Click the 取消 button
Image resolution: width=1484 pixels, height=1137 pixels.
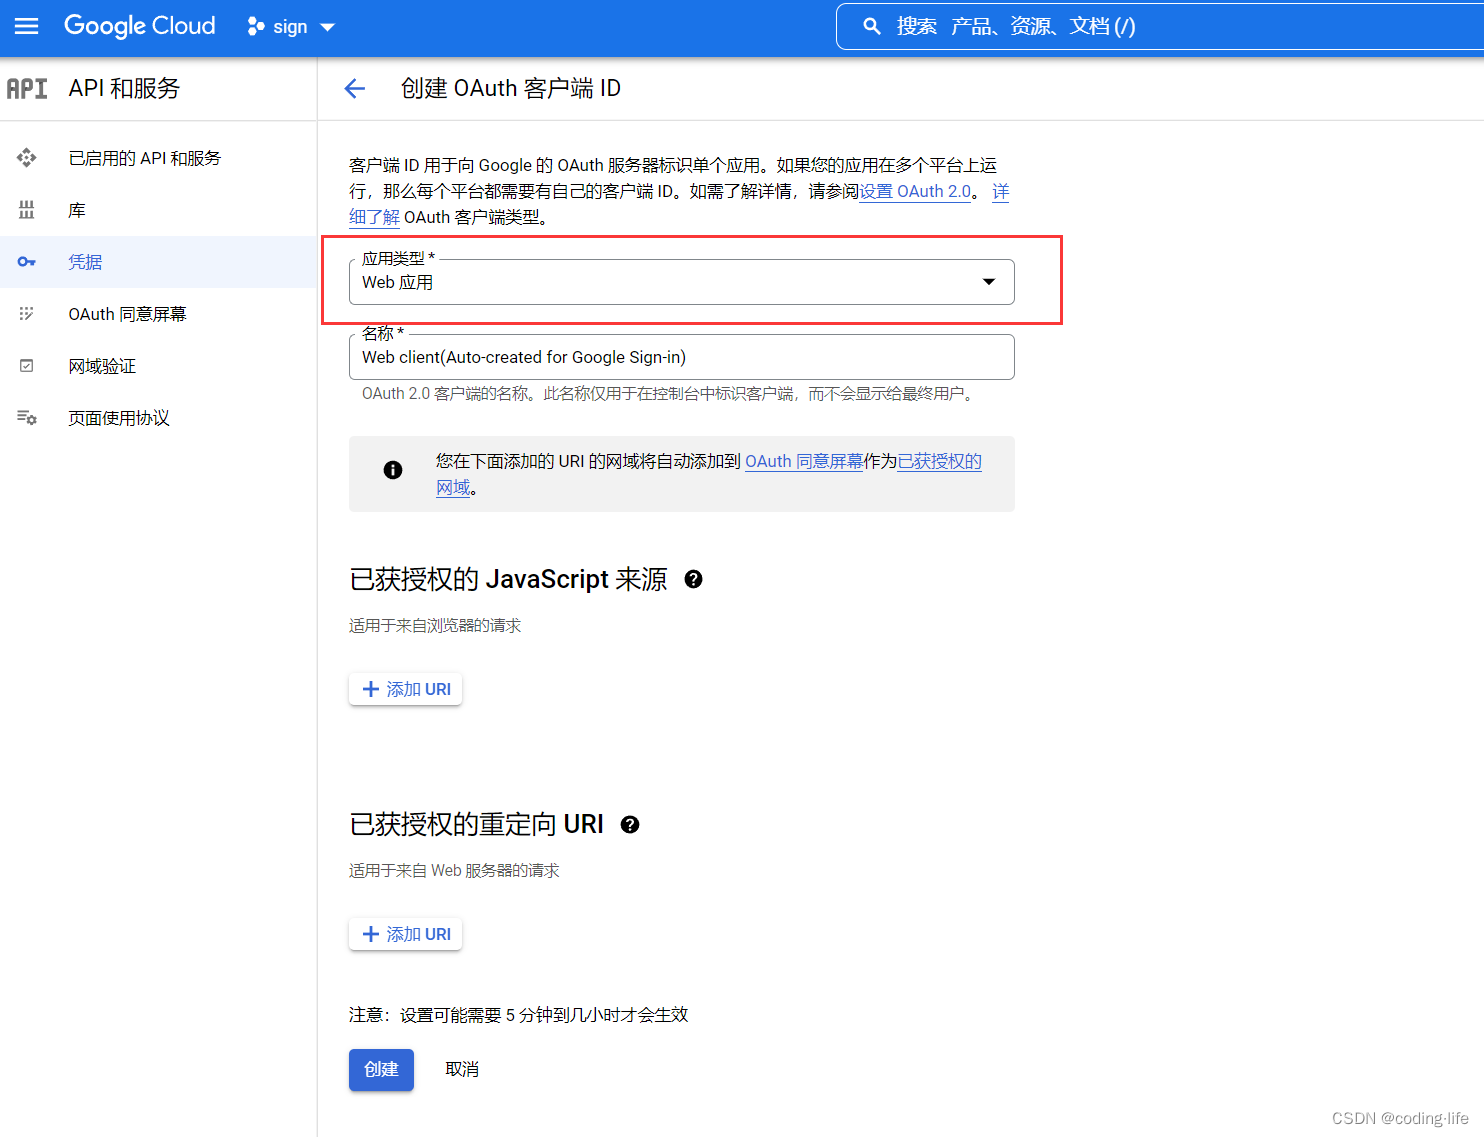(462, 1069)
